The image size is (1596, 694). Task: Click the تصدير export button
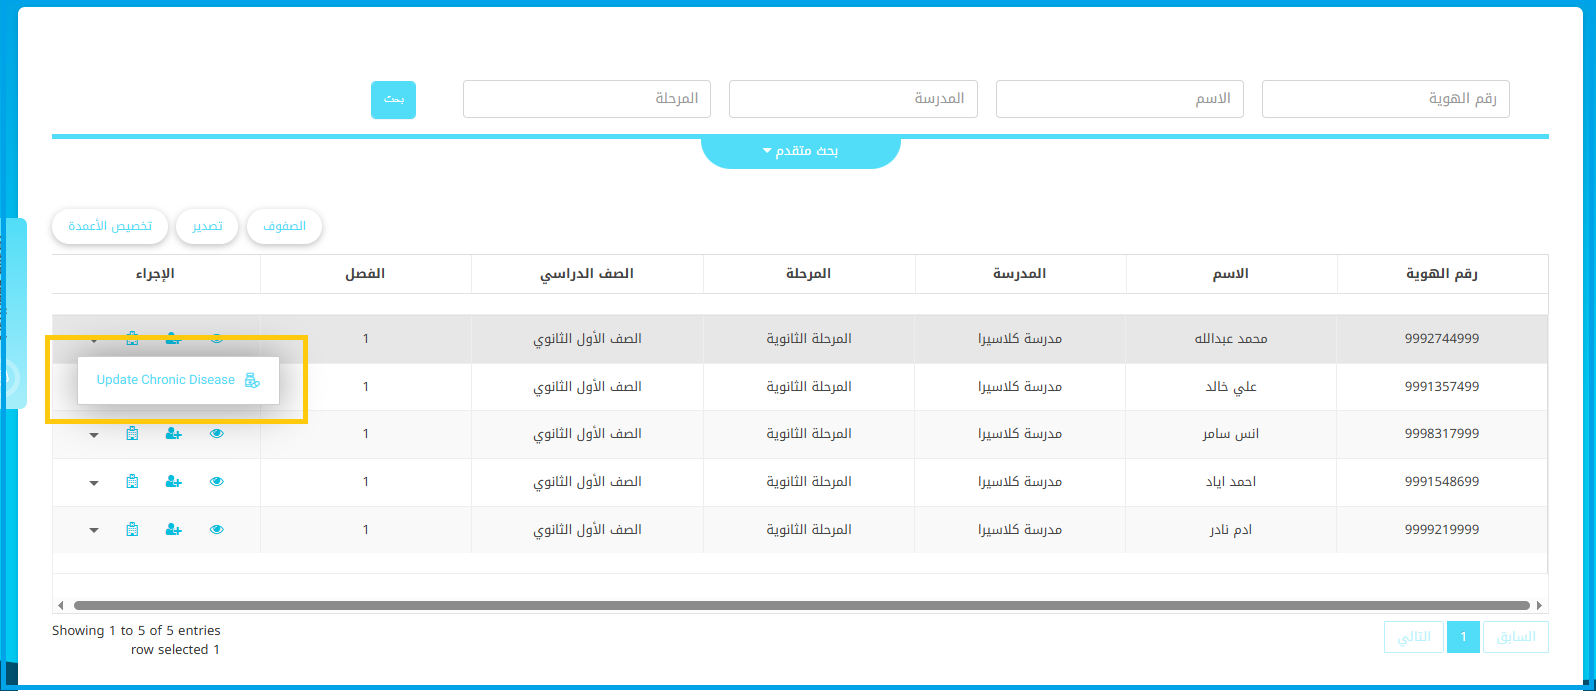[207, 227]
